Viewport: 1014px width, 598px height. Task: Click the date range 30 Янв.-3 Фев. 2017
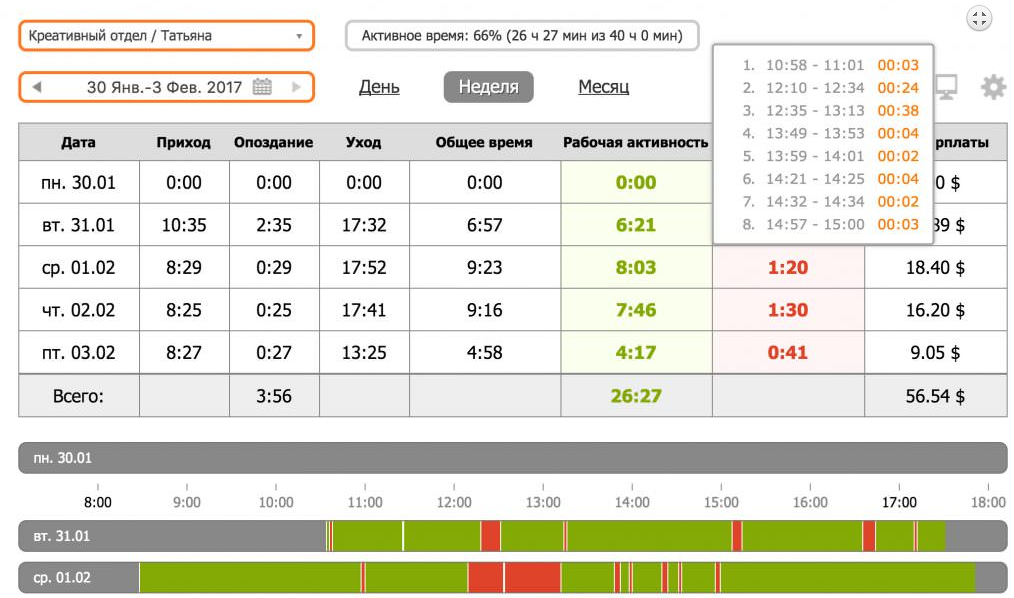[164, 87]
